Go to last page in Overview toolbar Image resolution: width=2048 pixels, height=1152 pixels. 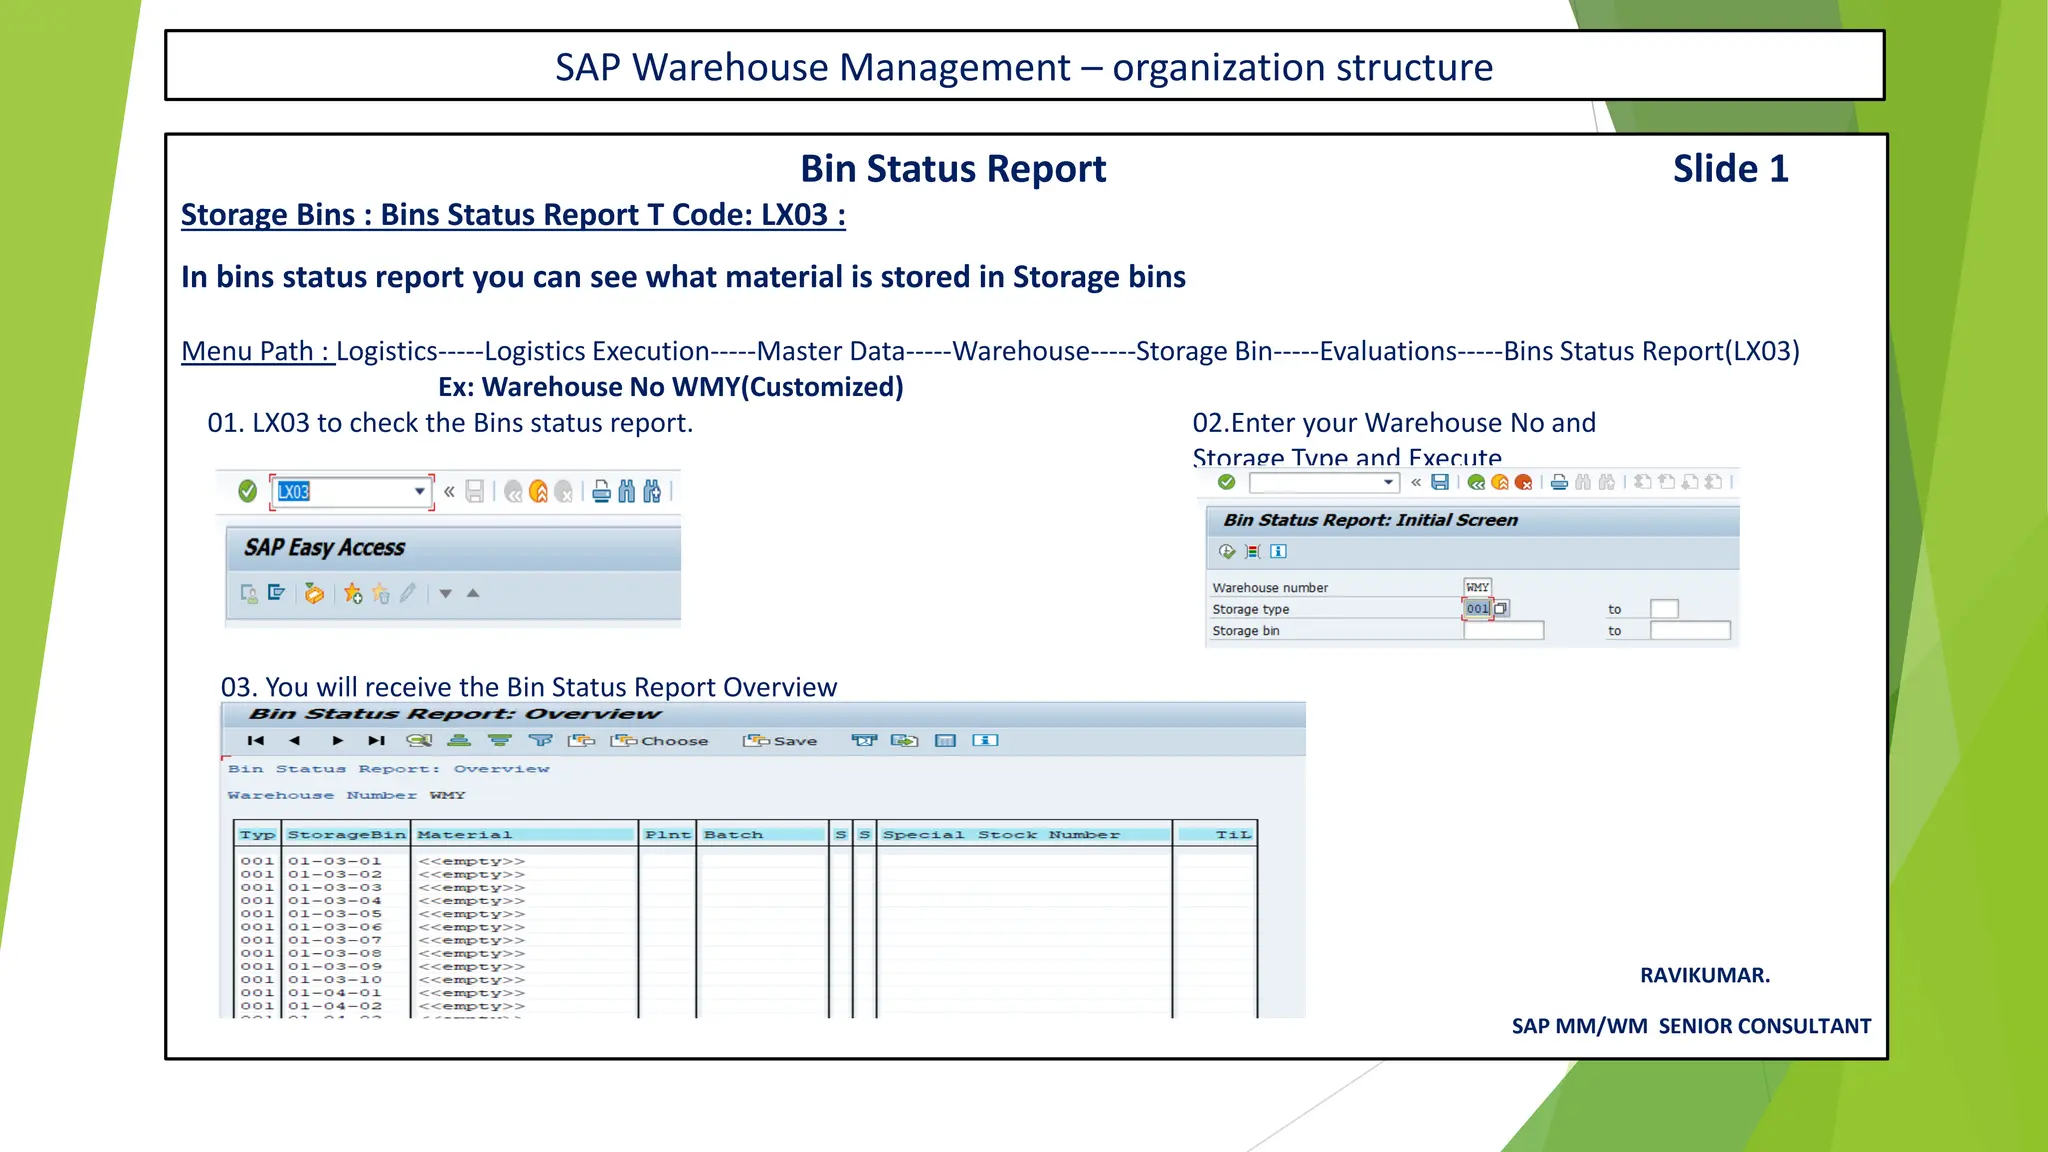376,741
